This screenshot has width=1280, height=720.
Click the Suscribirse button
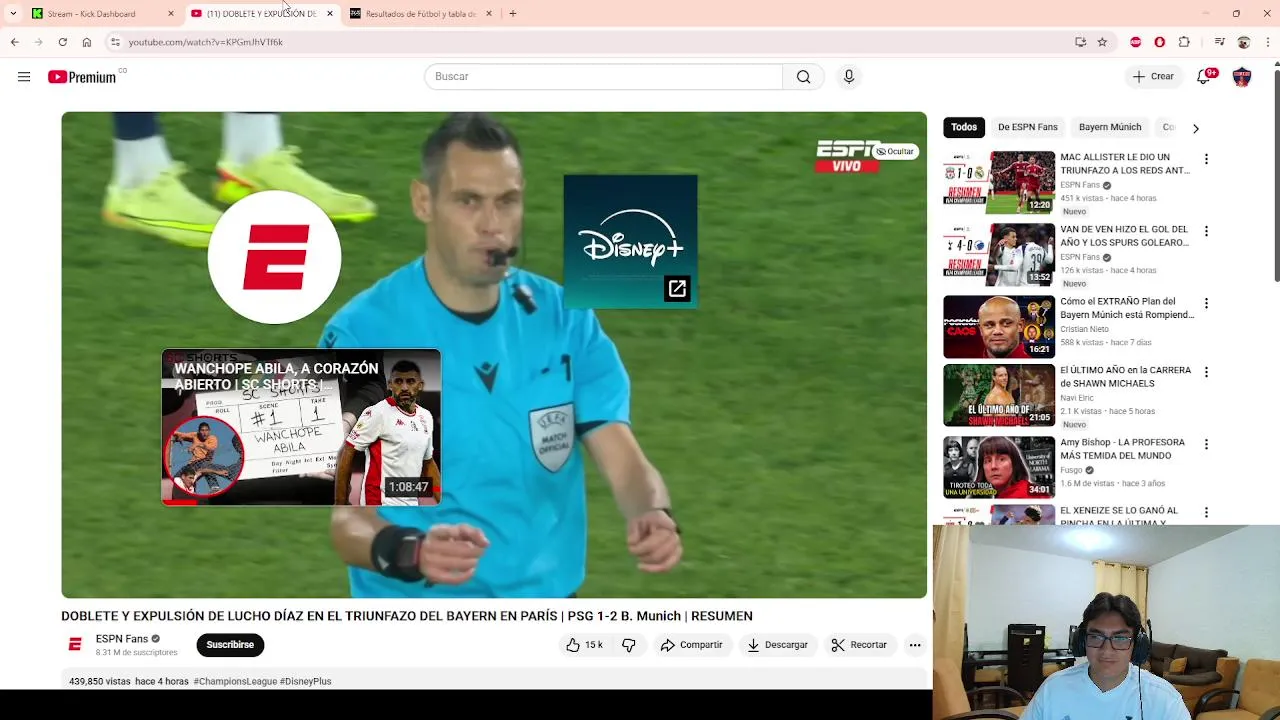point(230,645)
